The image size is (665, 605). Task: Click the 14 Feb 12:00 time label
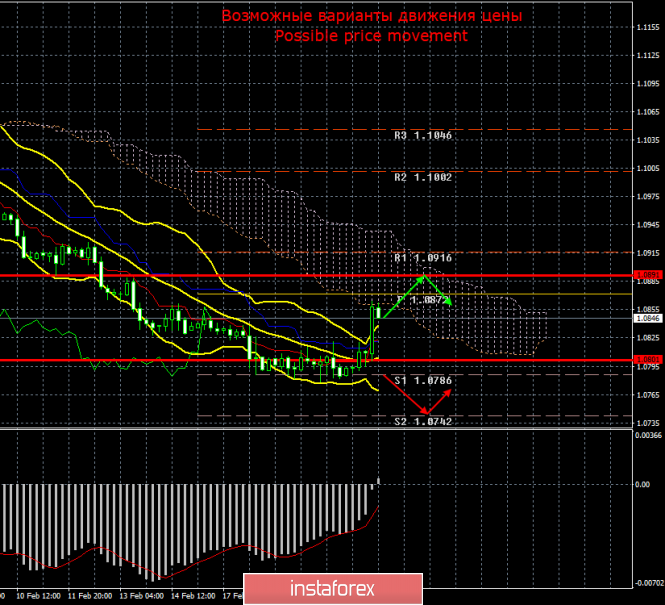[193, 596]
